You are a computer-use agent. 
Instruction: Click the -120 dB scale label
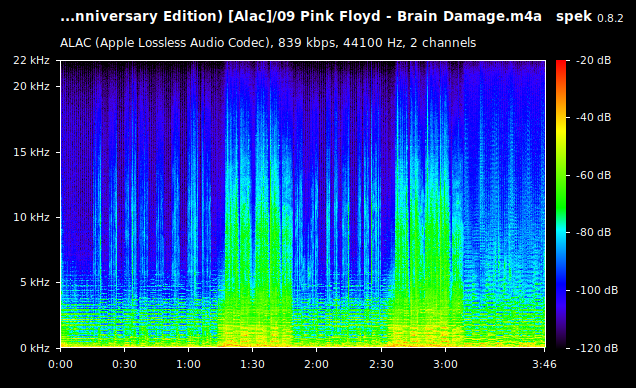coord(597,348)
